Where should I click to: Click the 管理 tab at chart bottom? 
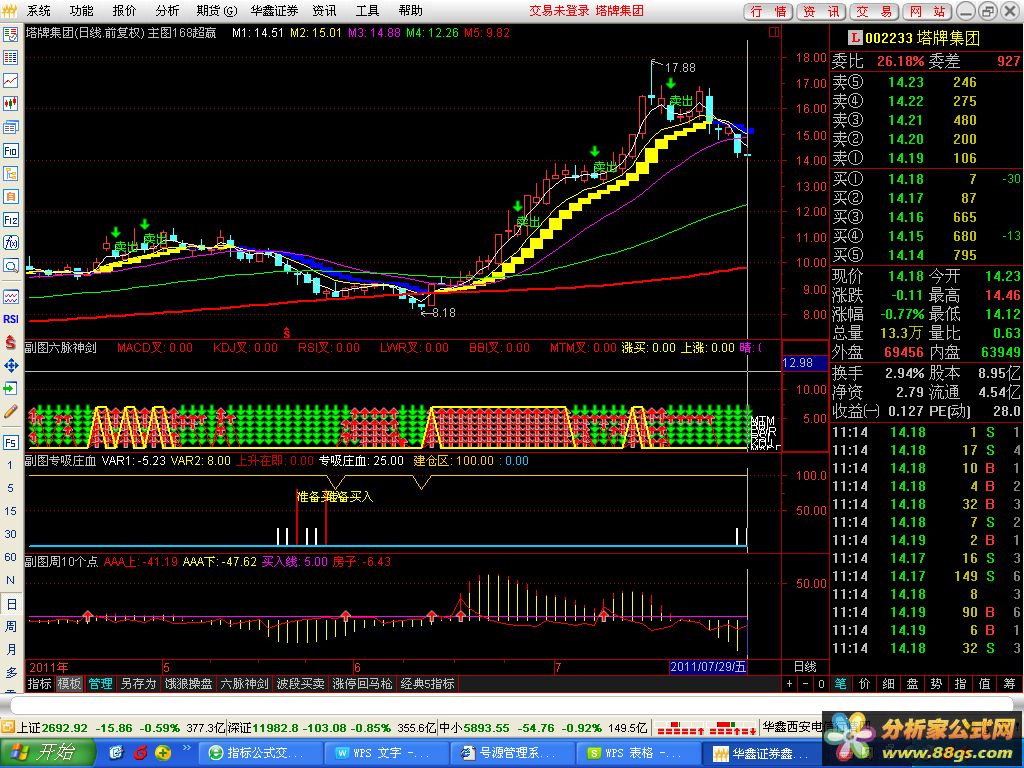pyautogui.click(x=100, y=684)
